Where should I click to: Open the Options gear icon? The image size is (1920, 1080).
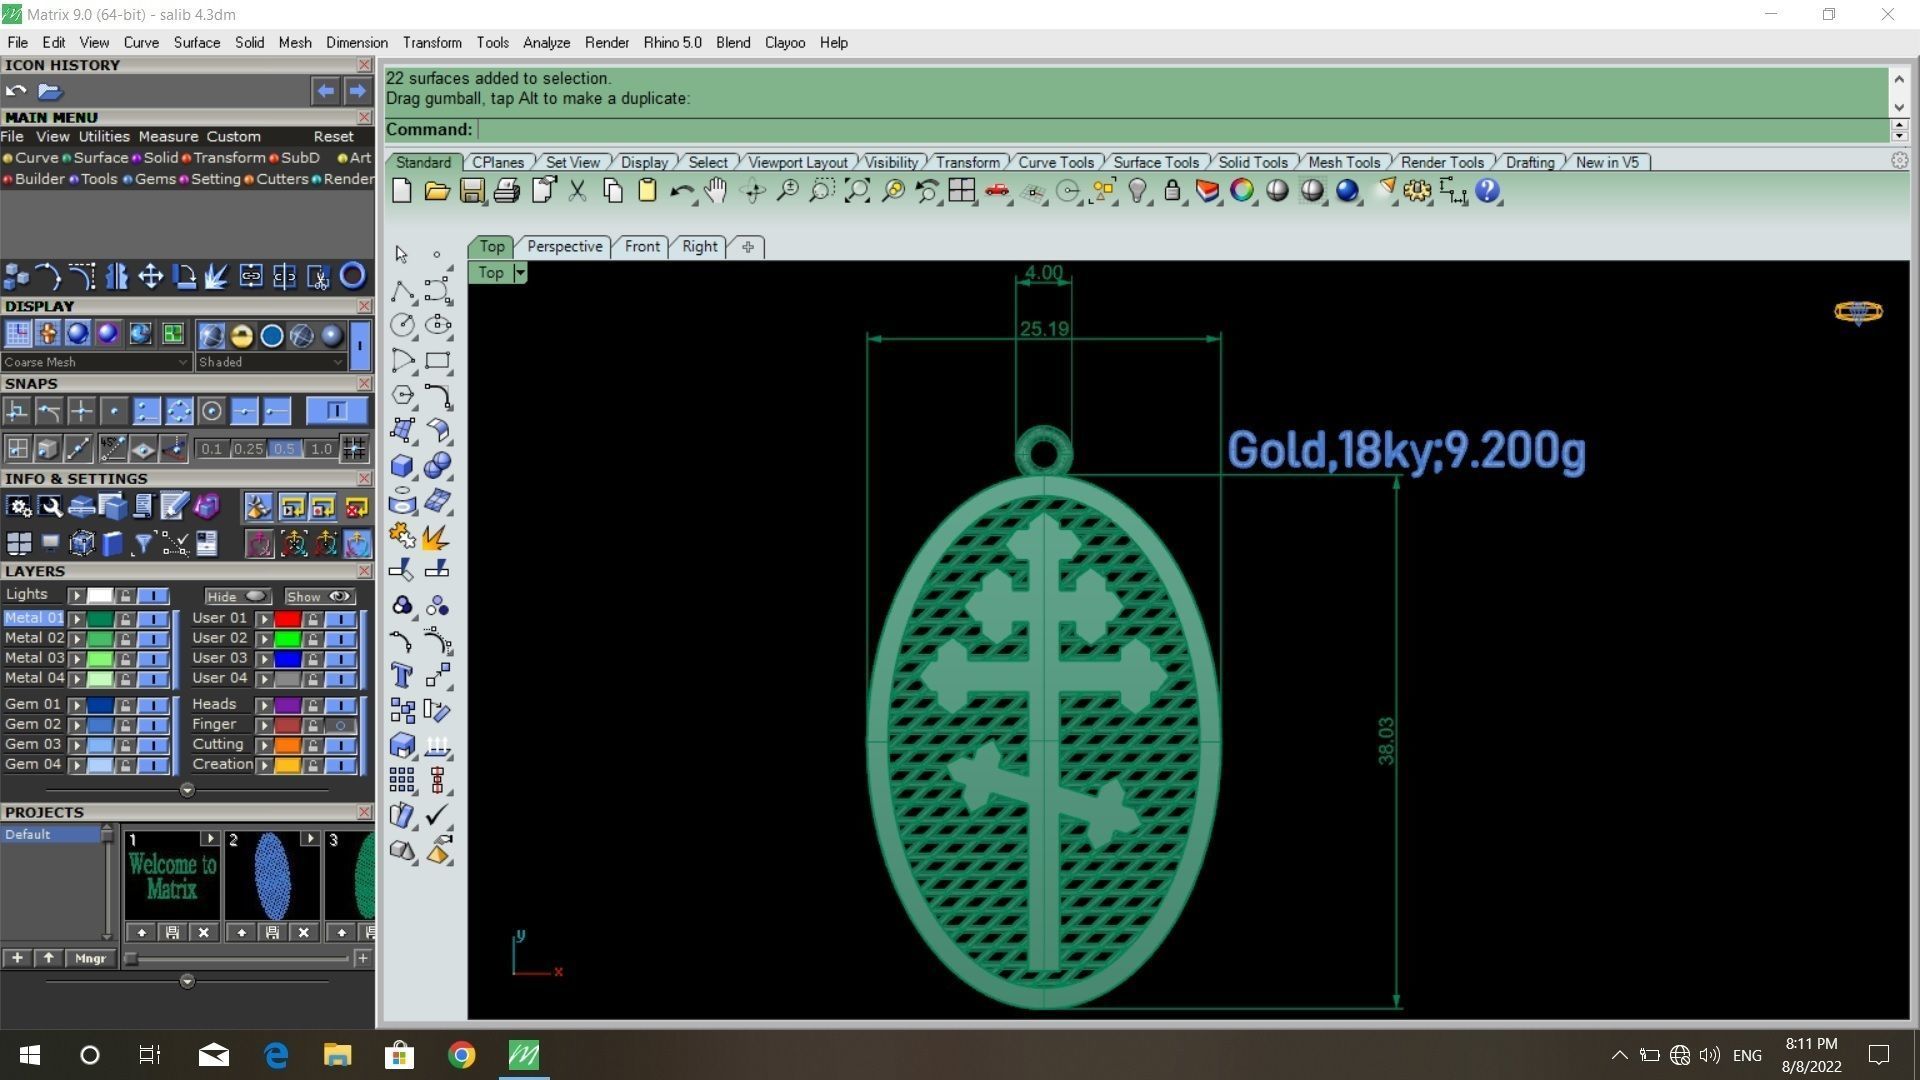pos(1417,191)
